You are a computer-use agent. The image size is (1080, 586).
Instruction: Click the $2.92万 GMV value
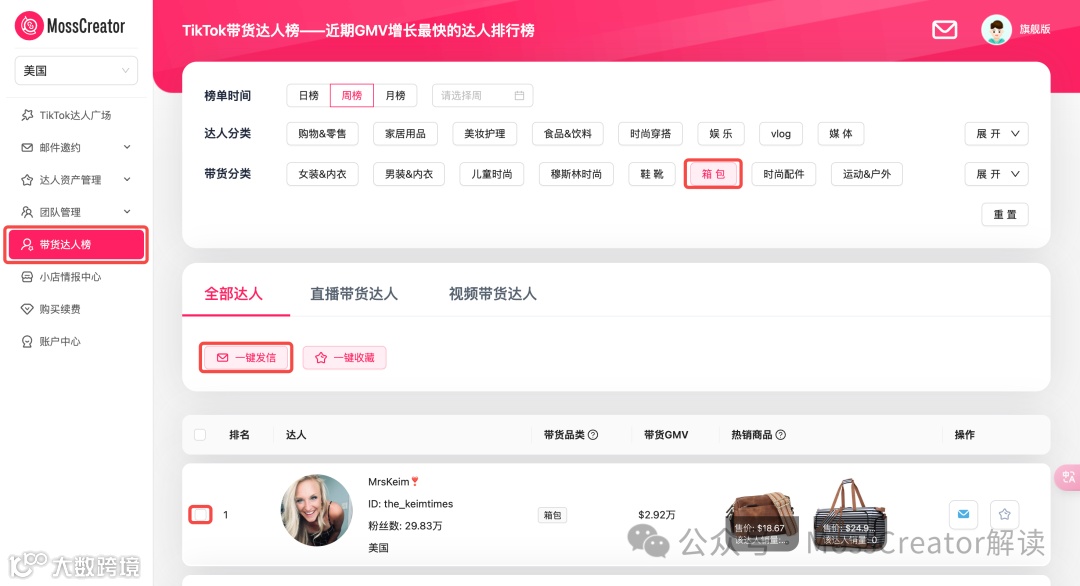pos(656,515)
